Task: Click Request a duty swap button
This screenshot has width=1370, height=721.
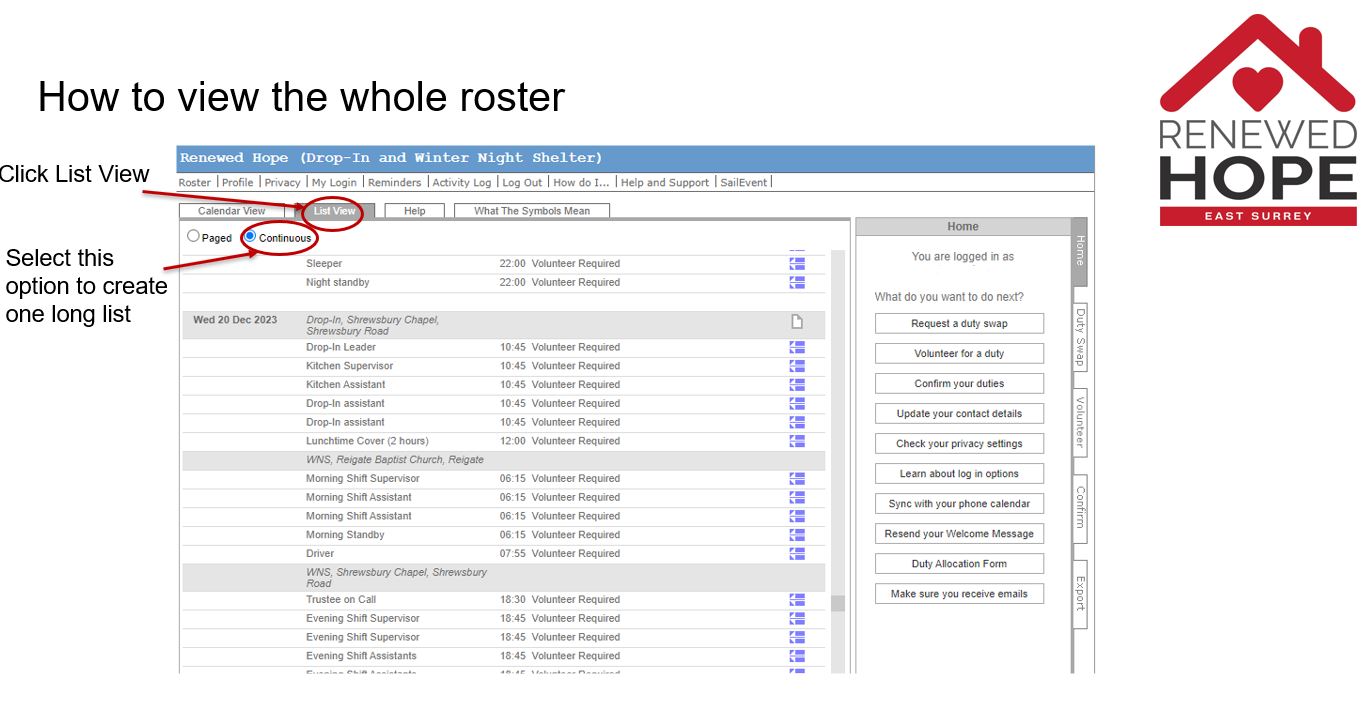Action: pos(959,324)
